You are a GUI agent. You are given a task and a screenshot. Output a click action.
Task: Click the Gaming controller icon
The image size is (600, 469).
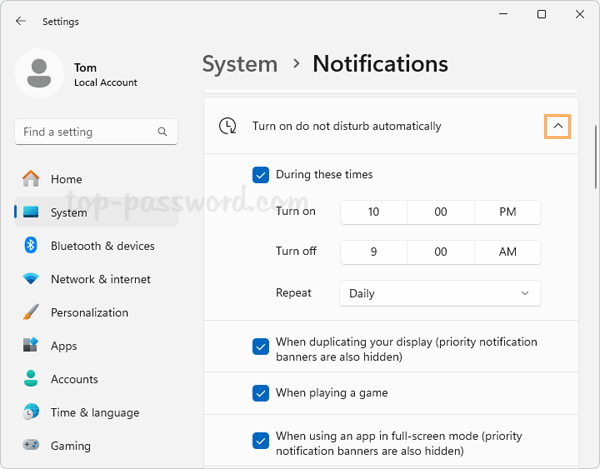click(x=31, y=446)
